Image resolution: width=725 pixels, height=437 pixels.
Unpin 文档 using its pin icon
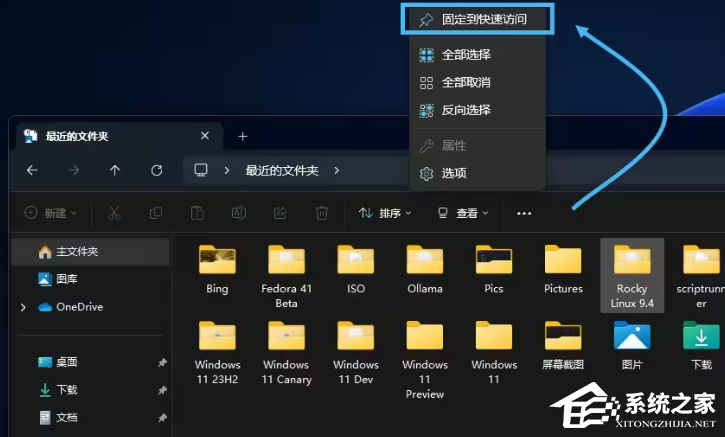coord(162,418)
